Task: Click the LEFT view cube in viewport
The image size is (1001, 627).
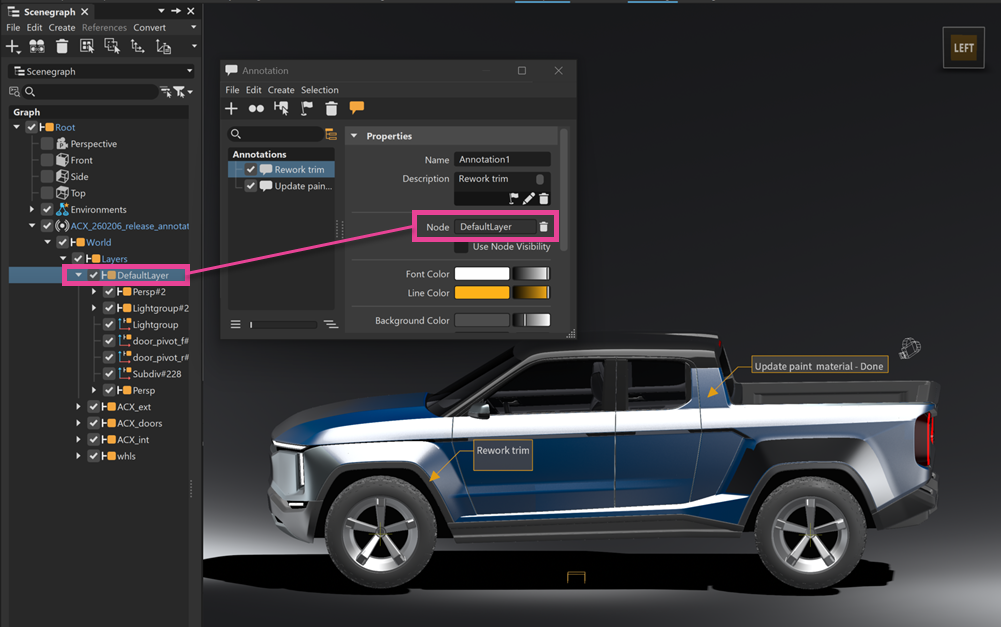Action: tap(963, 47)
